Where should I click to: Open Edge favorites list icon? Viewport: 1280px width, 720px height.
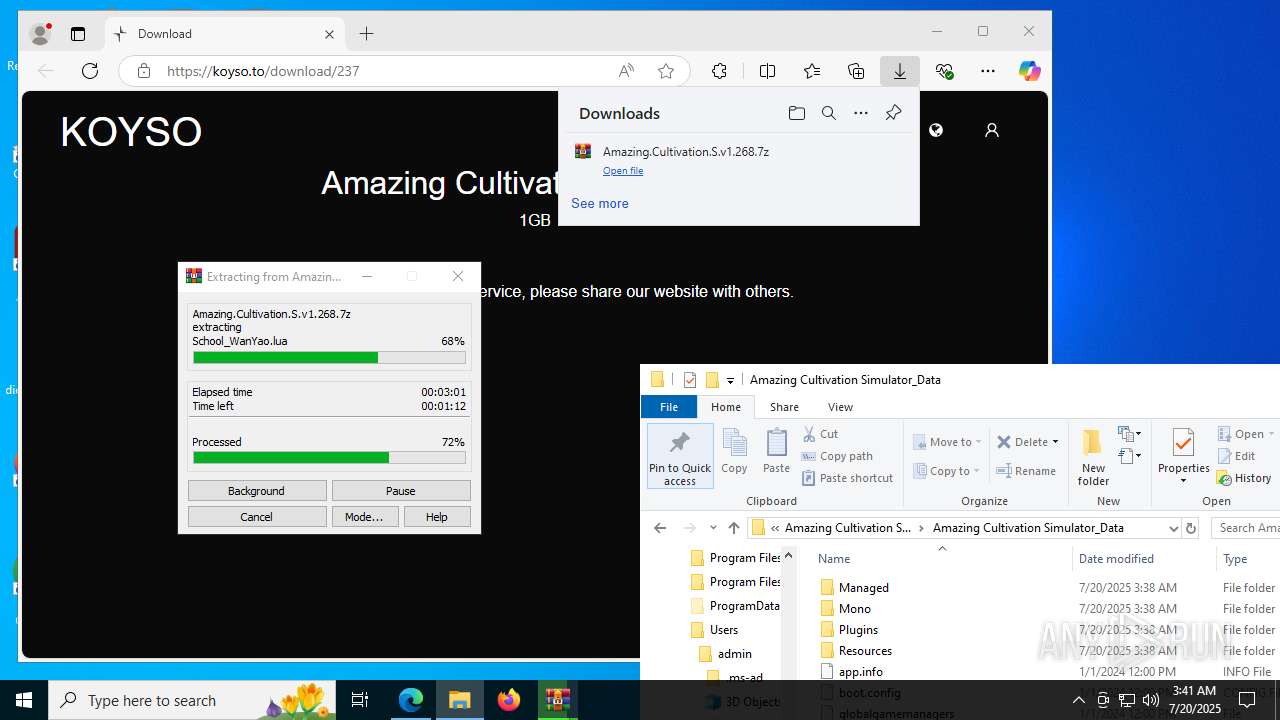812,71
